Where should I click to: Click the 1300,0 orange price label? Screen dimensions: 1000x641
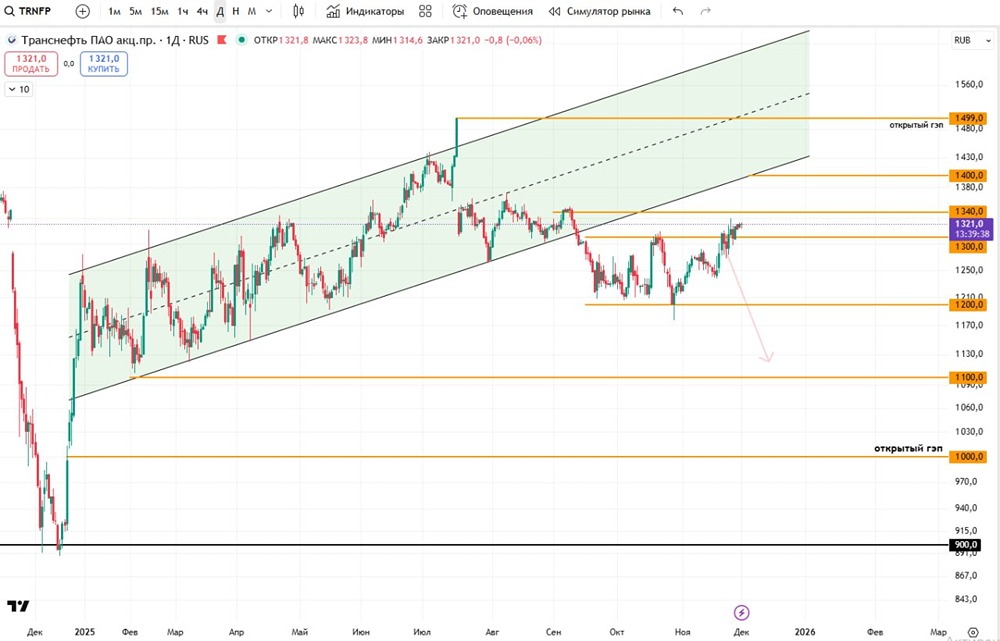click(967, 246)
